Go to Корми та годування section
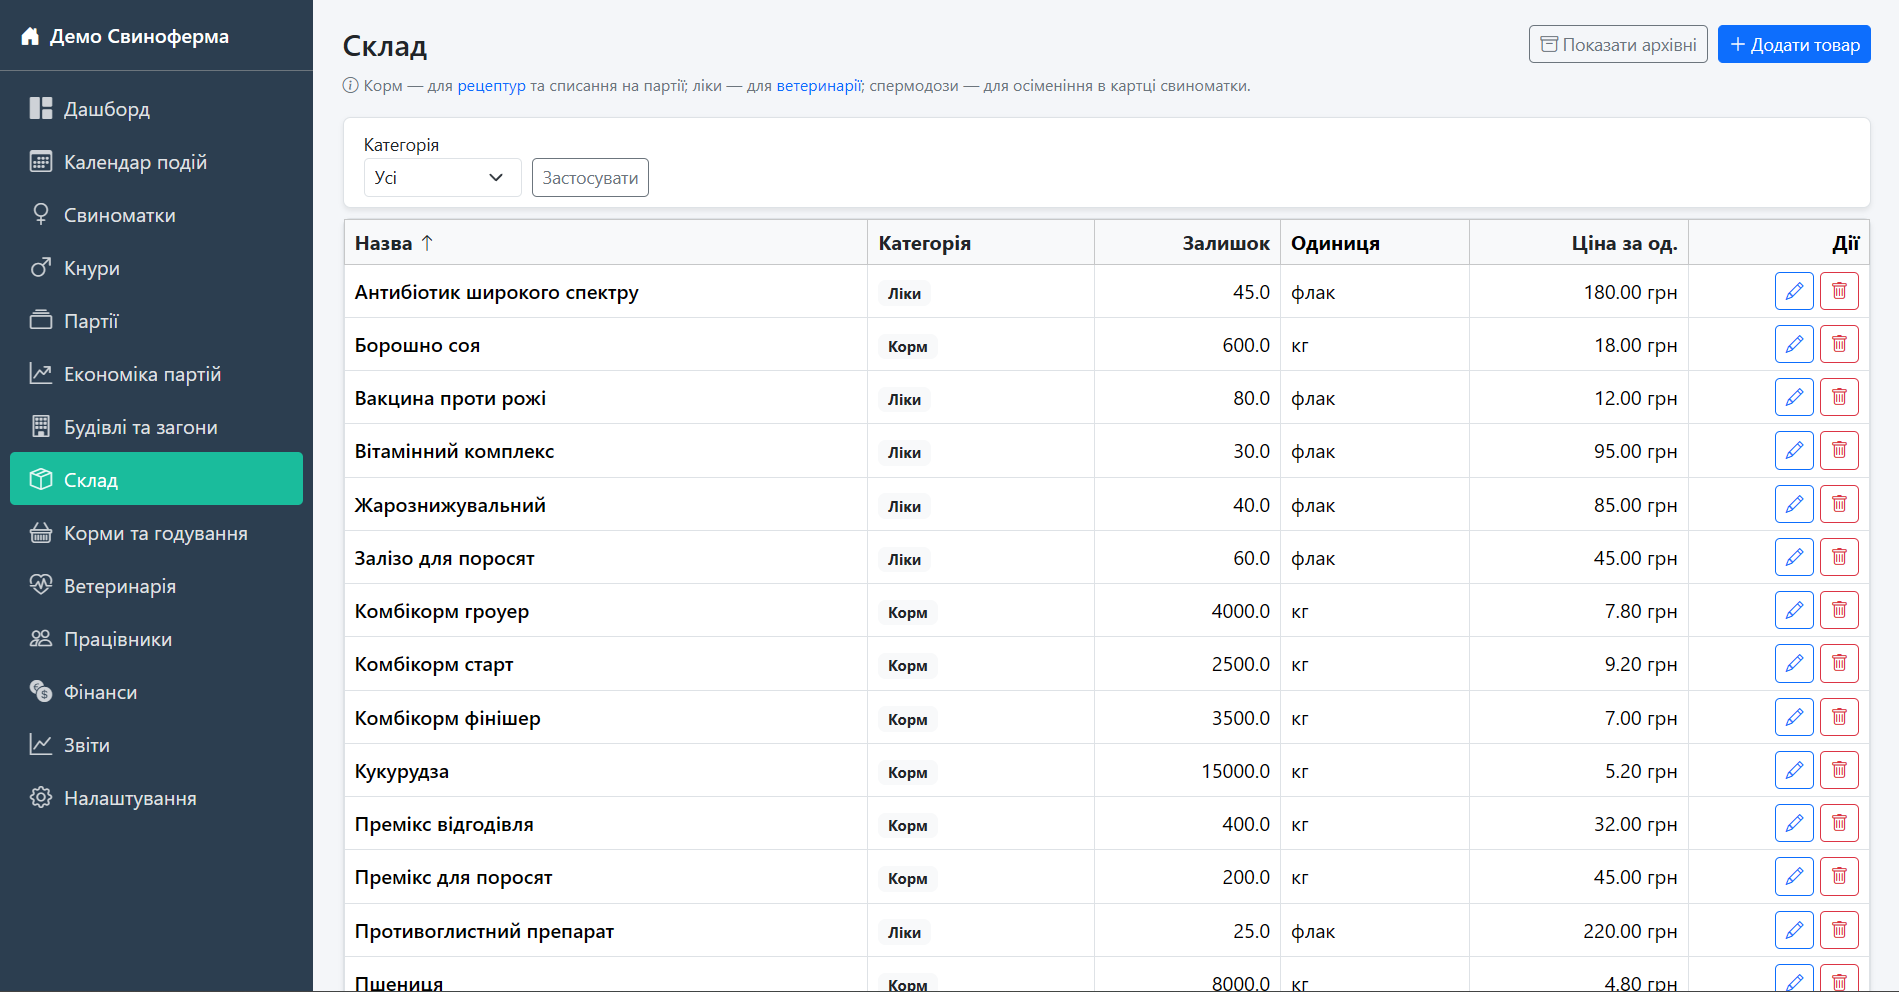The height and width of the screenshot is (992, 1899). (155, 533)
